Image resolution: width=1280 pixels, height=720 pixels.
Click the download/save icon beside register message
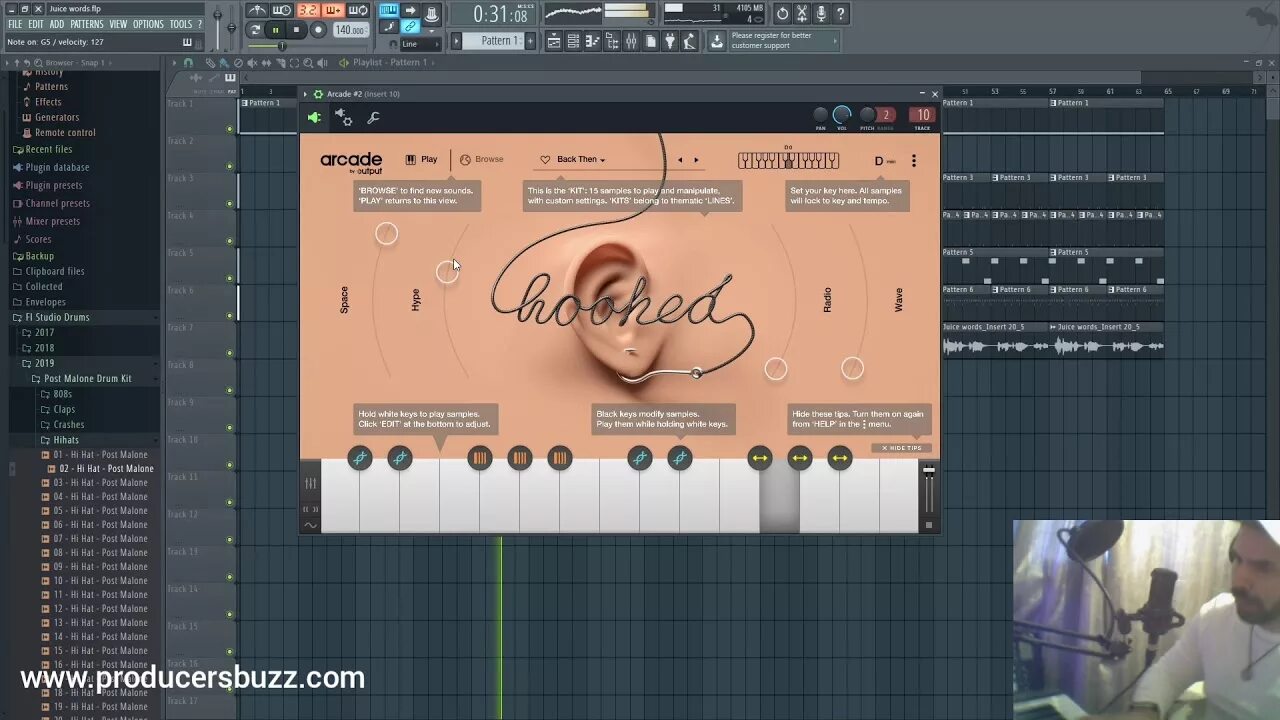coord(717,41)
